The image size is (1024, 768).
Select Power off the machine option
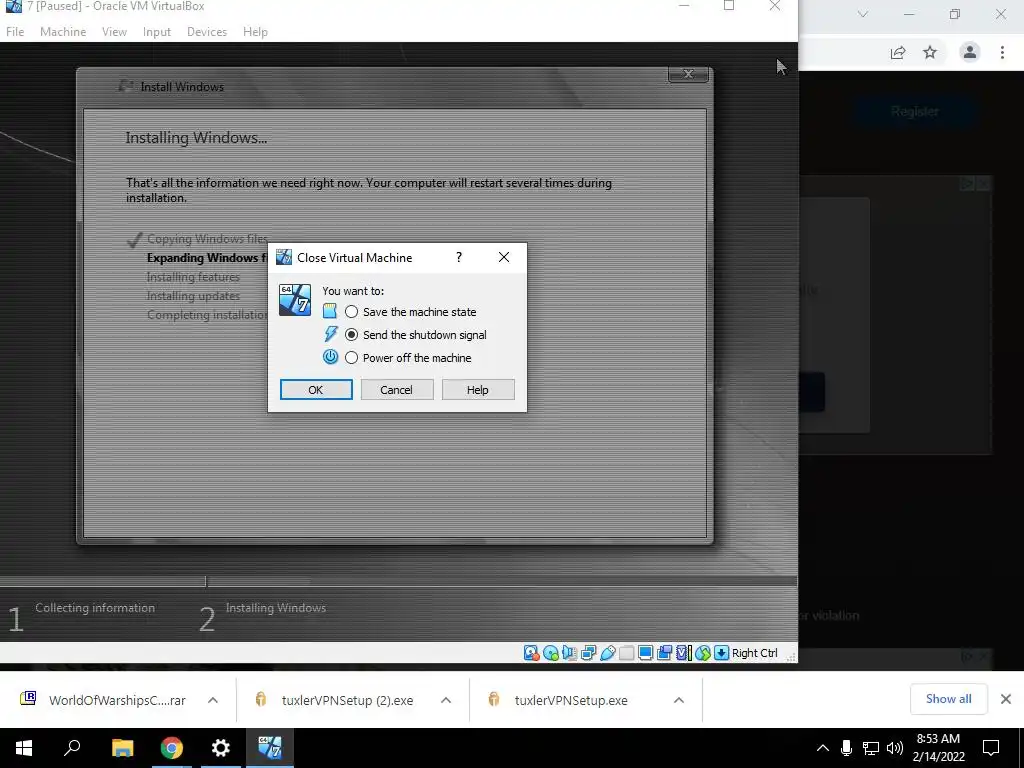pos(408,358)
